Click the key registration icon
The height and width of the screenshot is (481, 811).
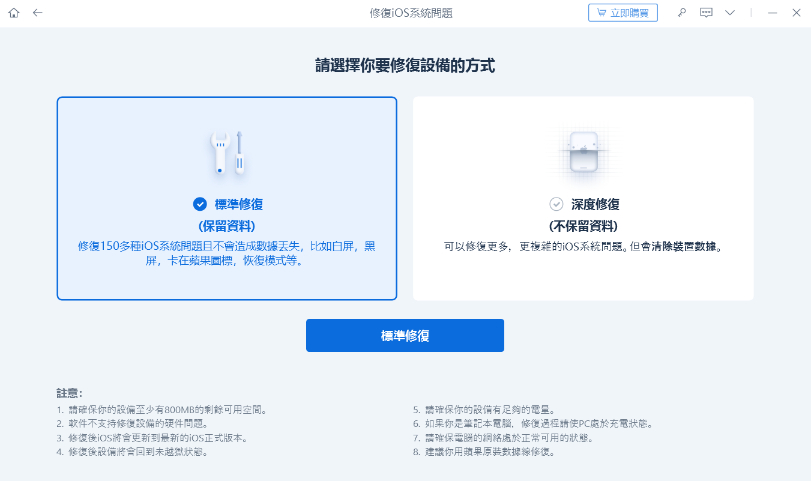(x=682, y=13)
